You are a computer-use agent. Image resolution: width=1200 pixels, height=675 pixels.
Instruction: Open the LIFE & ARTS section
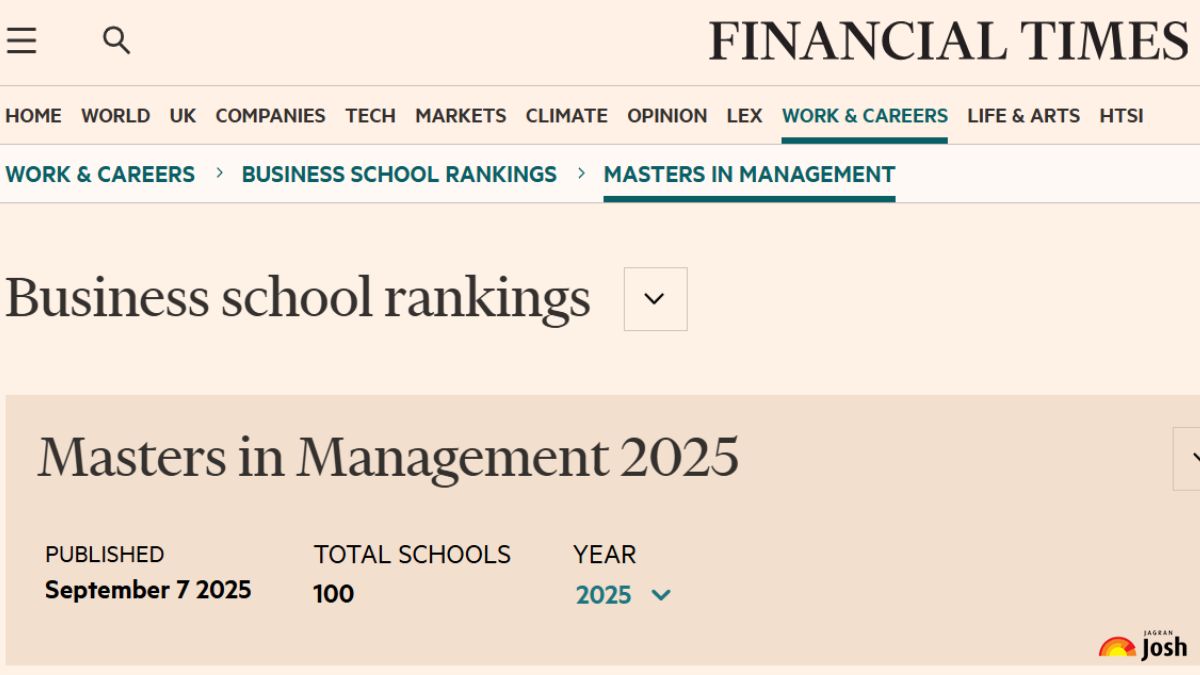point(1023,116)
